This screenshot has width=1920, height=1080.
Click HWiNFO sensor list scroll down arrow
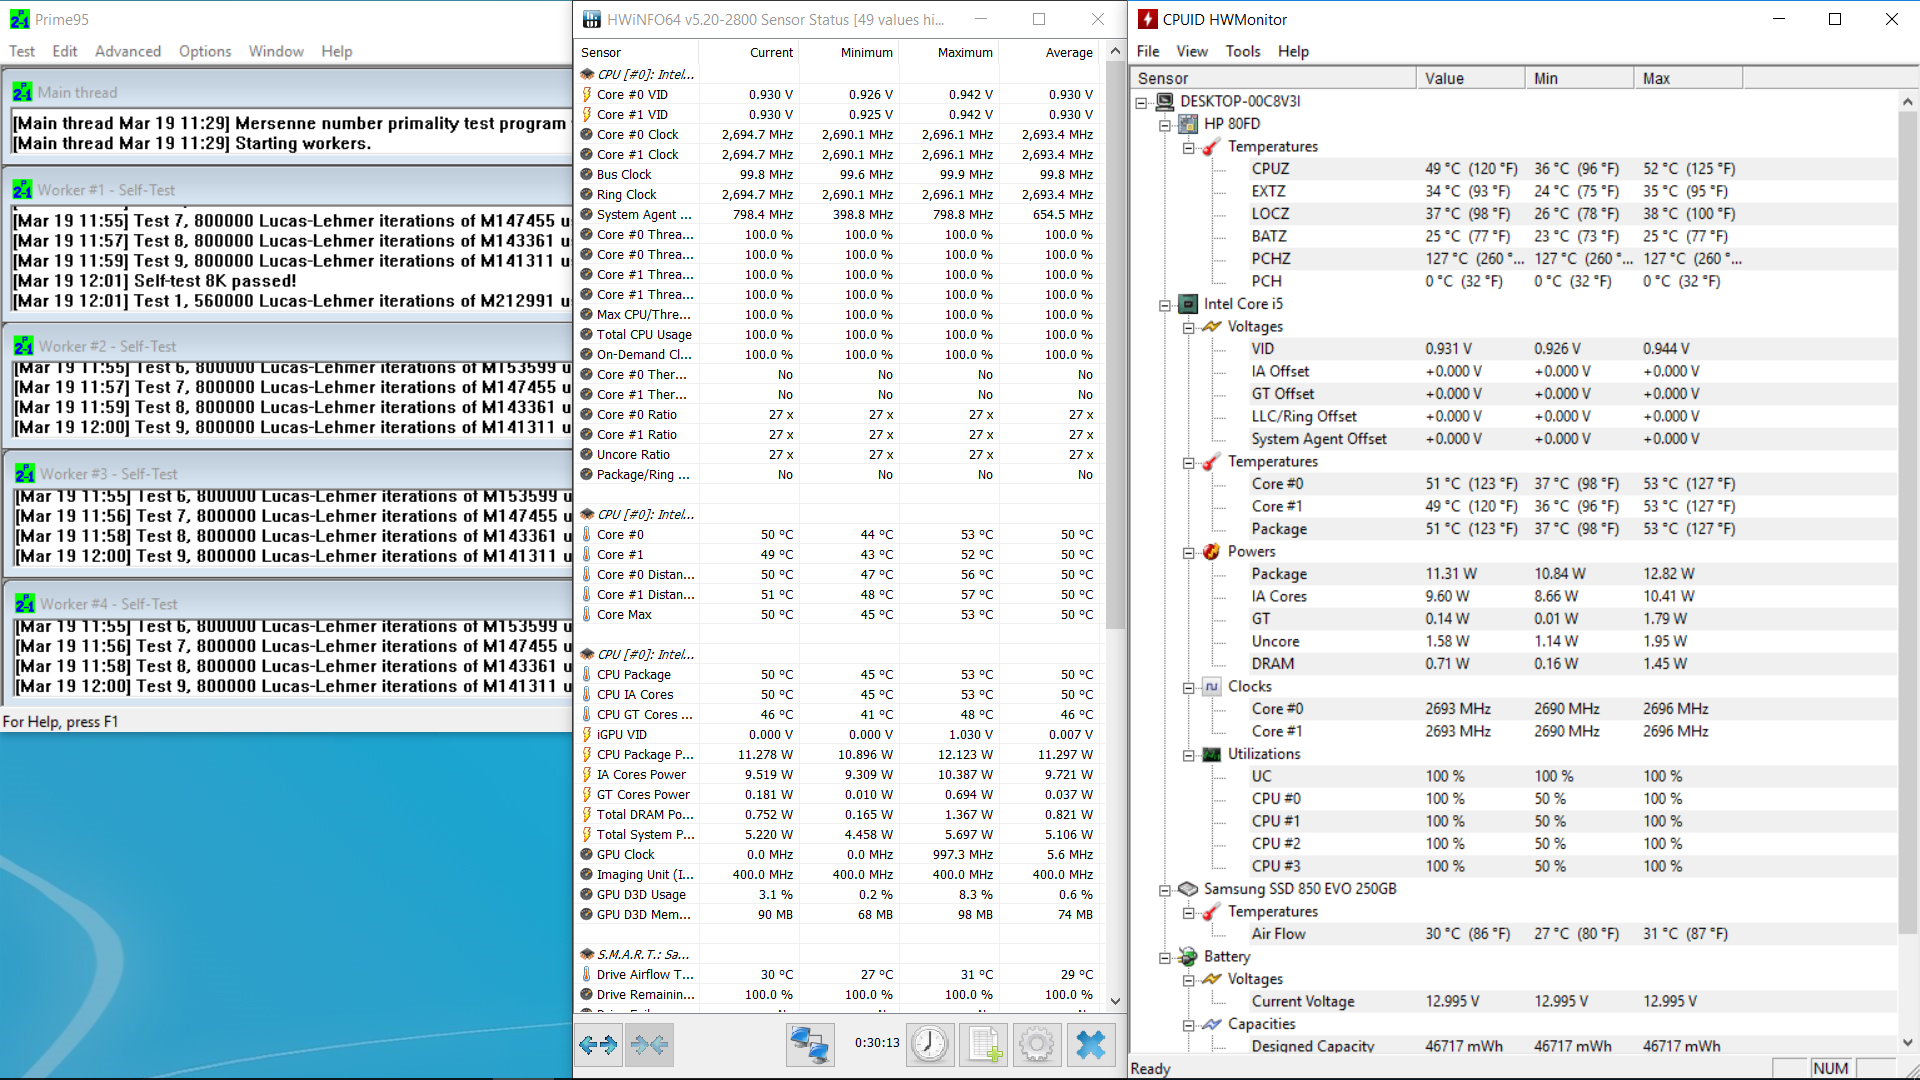pos(1115,1001)
